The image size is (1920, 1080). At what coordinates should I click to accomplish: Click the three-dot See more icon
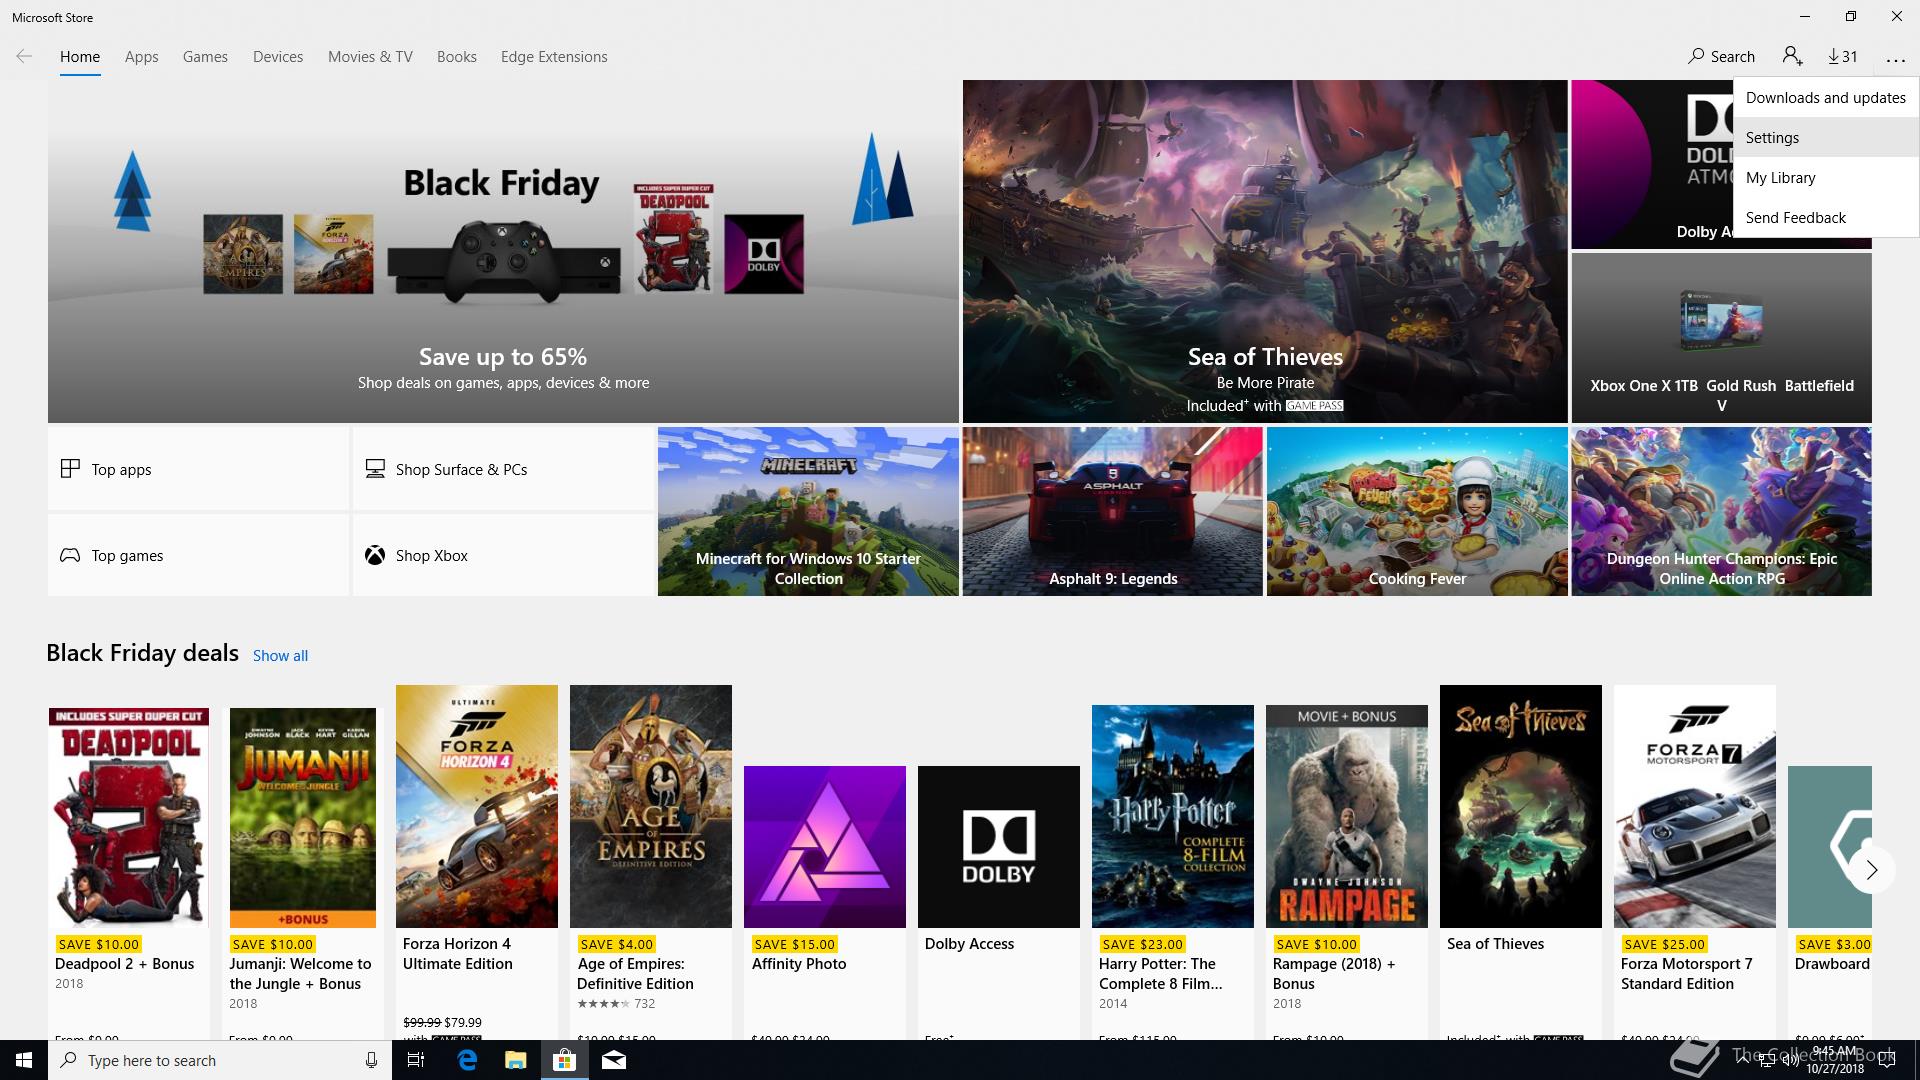(1895, 59)
